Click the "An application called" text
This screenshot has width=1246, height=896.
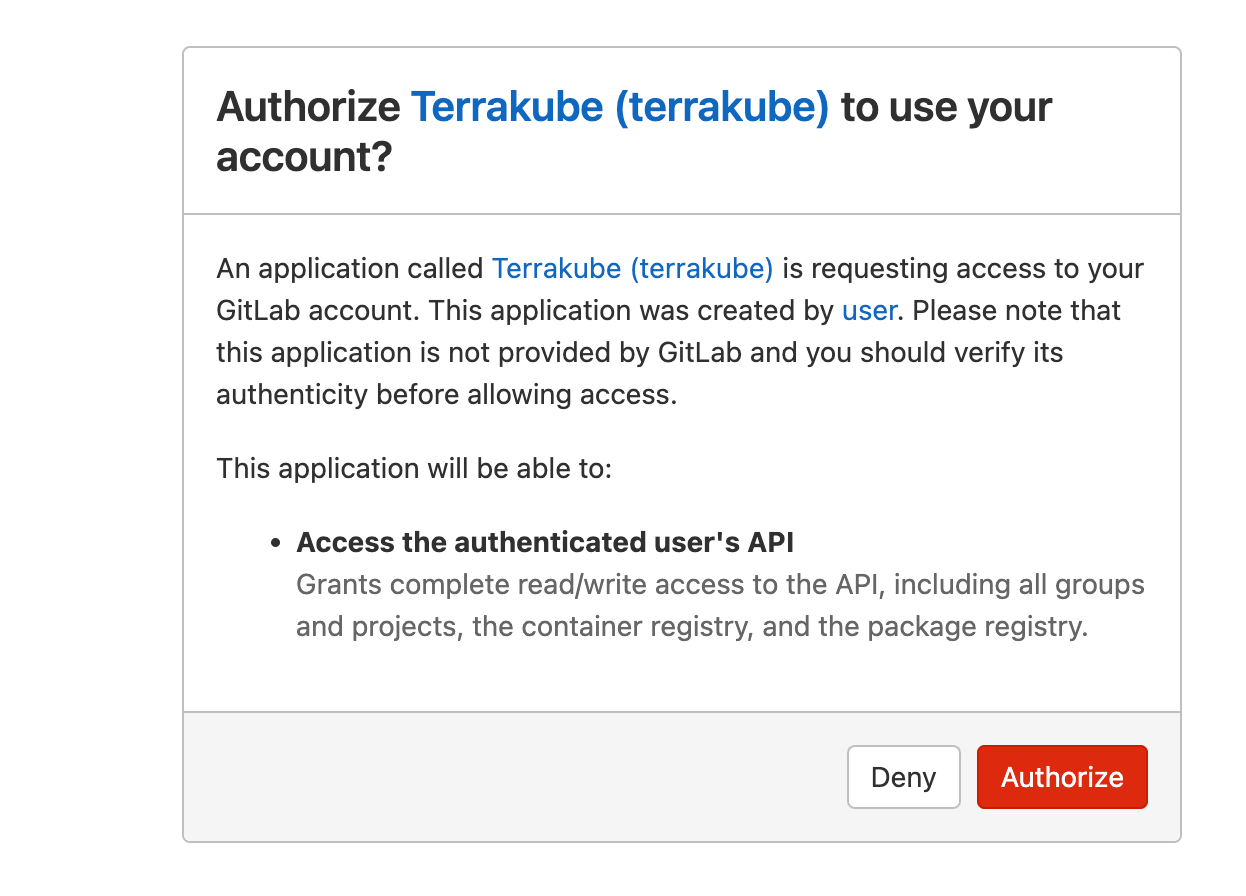pyautogui.click(x=350, y=268)
